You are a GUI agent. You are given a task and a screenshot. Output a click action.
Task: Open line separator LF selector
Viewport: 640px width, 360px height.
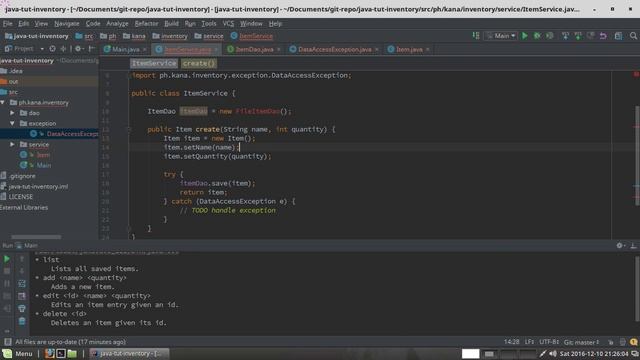[529, 342]
